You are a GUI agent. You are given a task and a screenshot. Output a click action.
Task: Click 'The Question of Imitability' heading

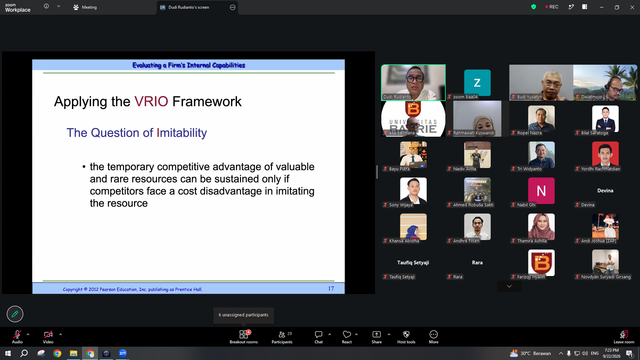coord(137,133)
